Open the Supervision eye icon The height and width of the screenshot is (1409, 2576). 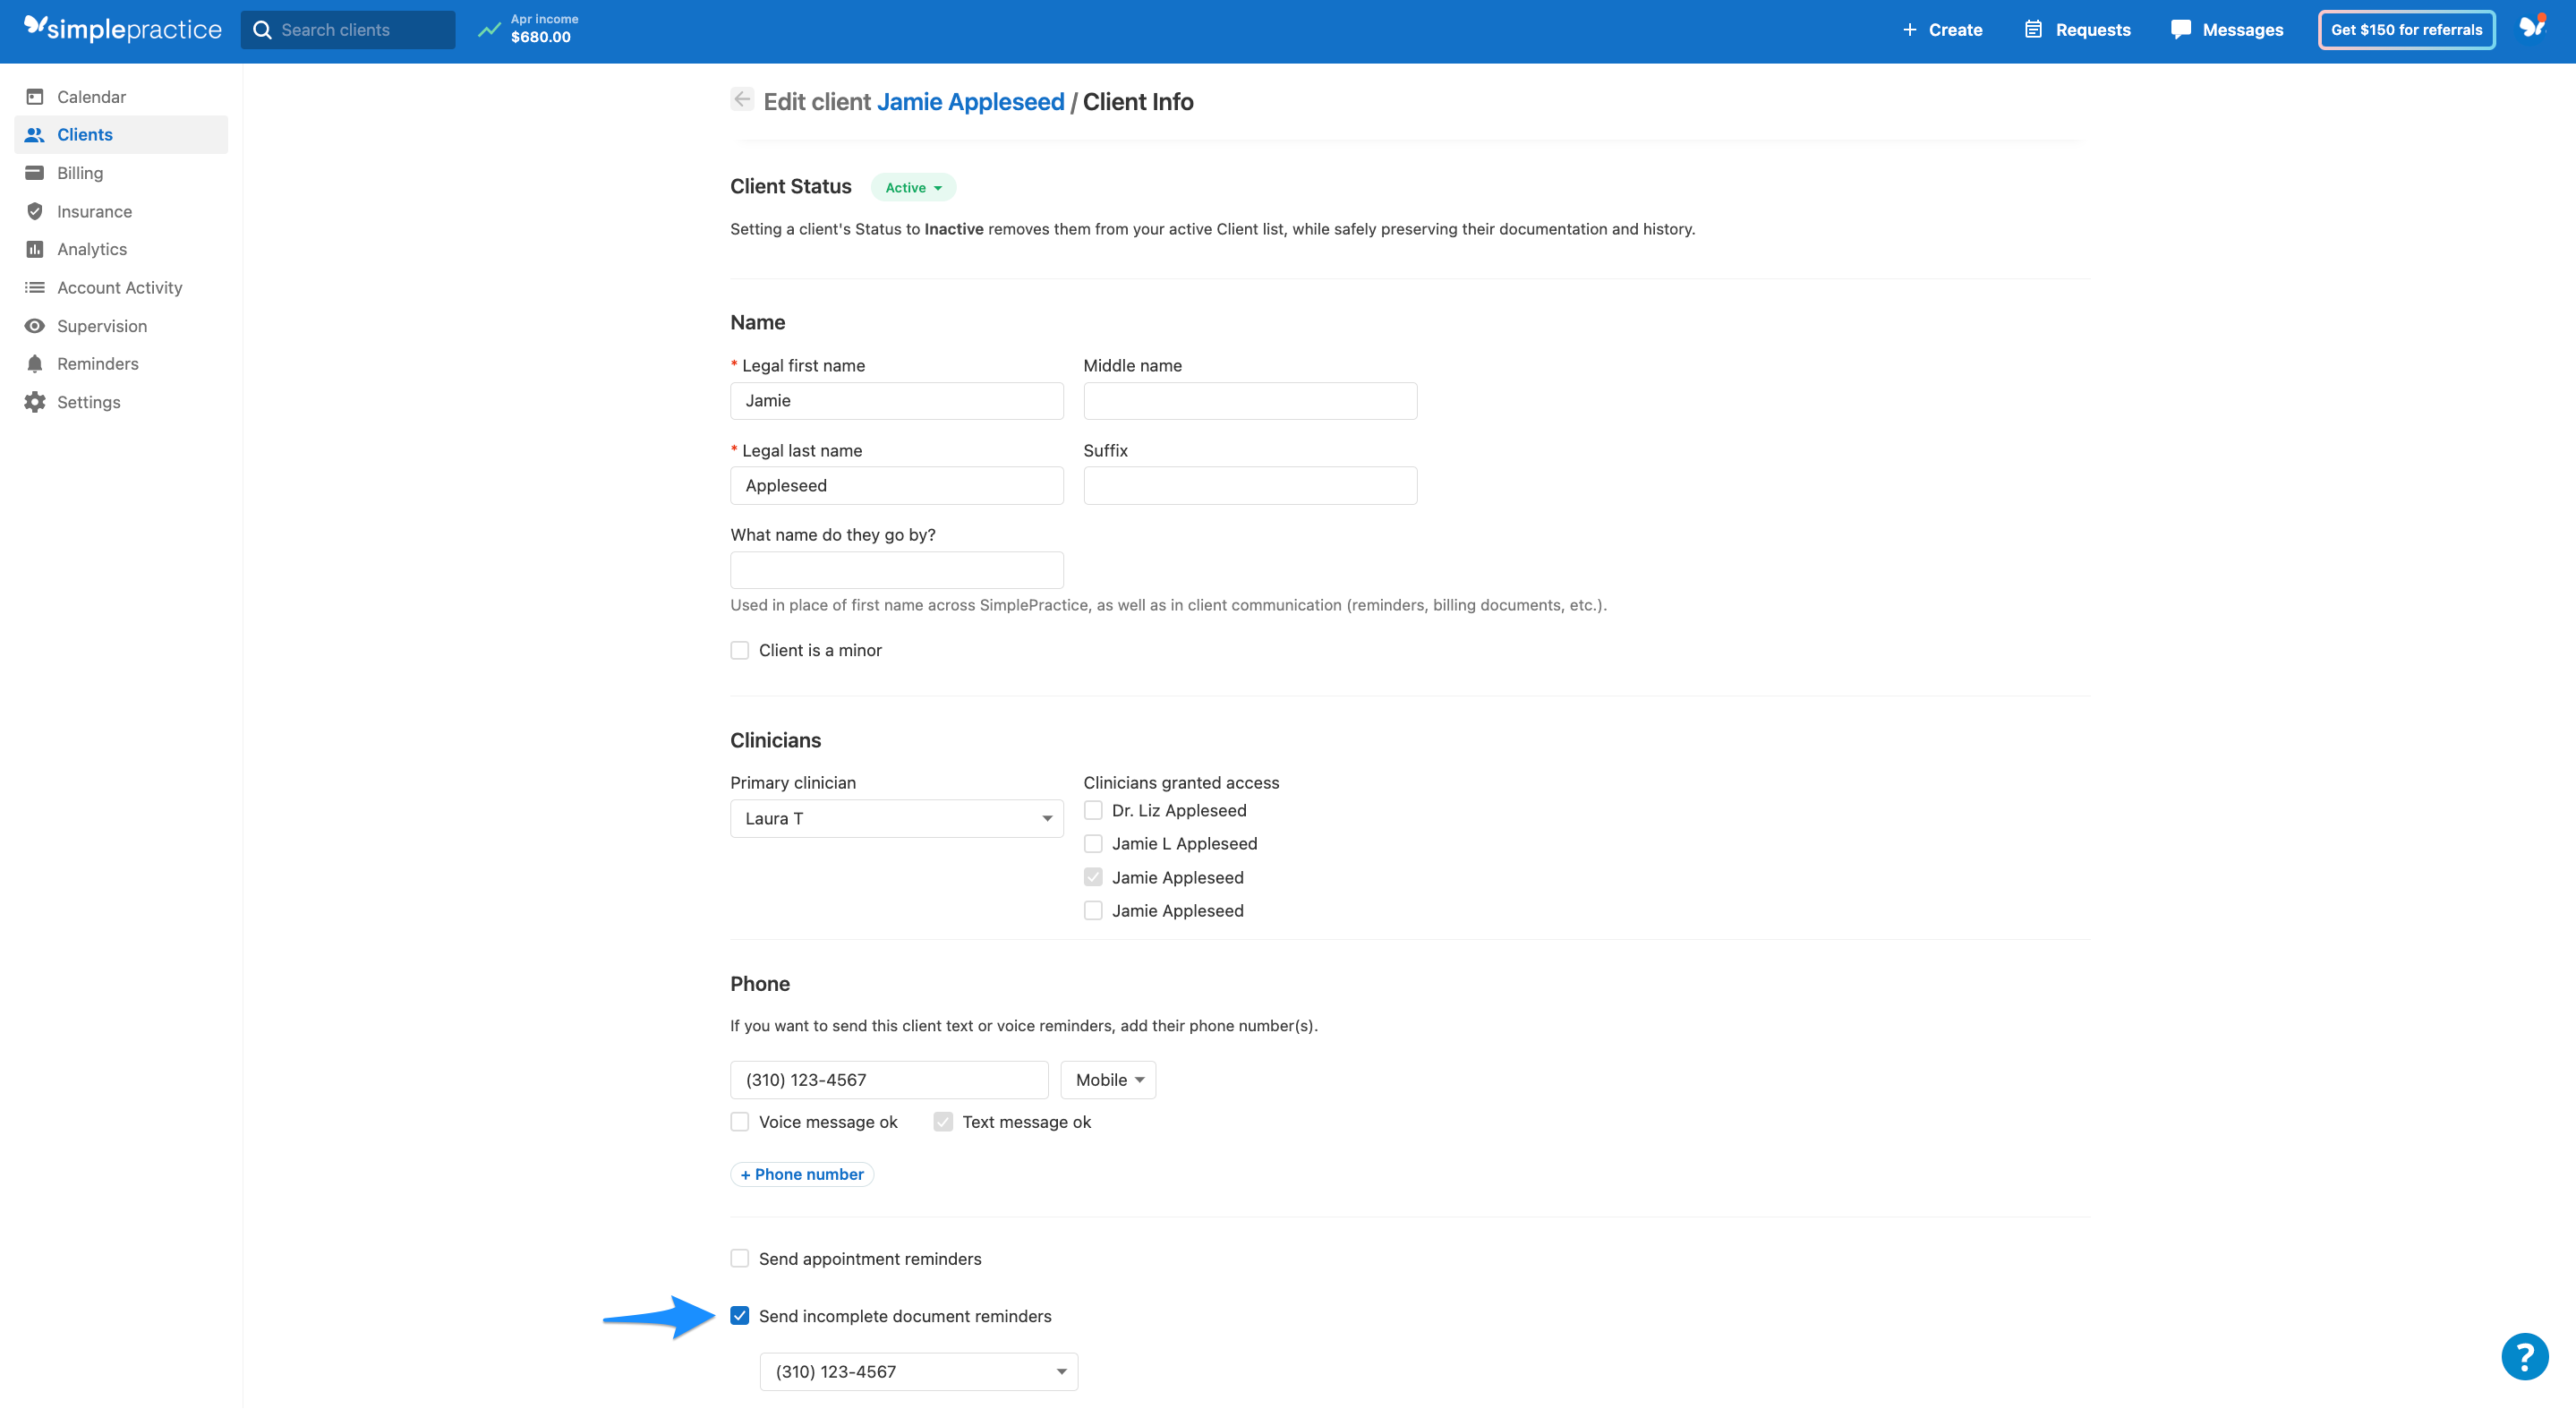pos(35,326)
